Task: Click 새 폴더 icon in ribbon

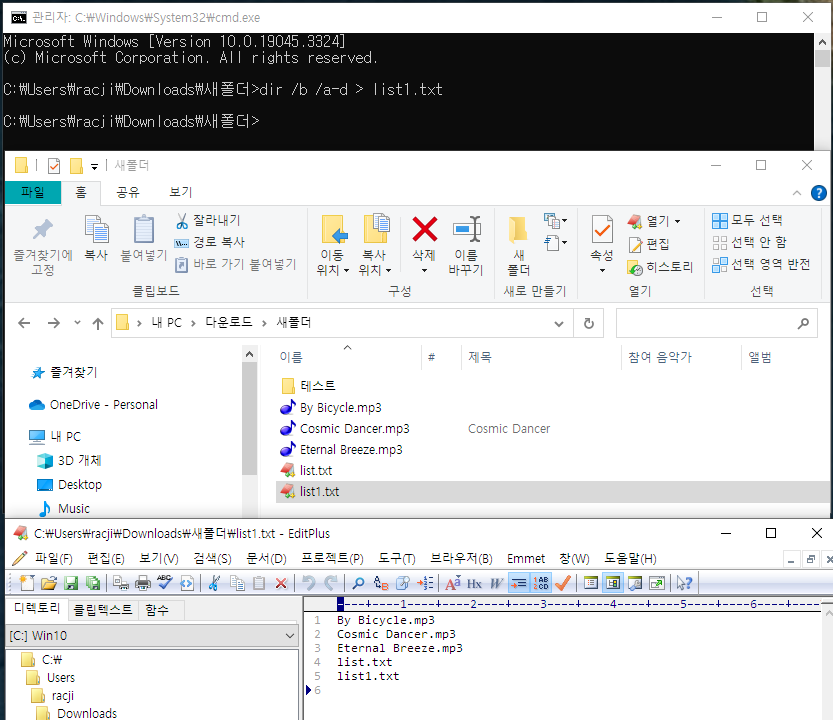Action: (518, 230)
